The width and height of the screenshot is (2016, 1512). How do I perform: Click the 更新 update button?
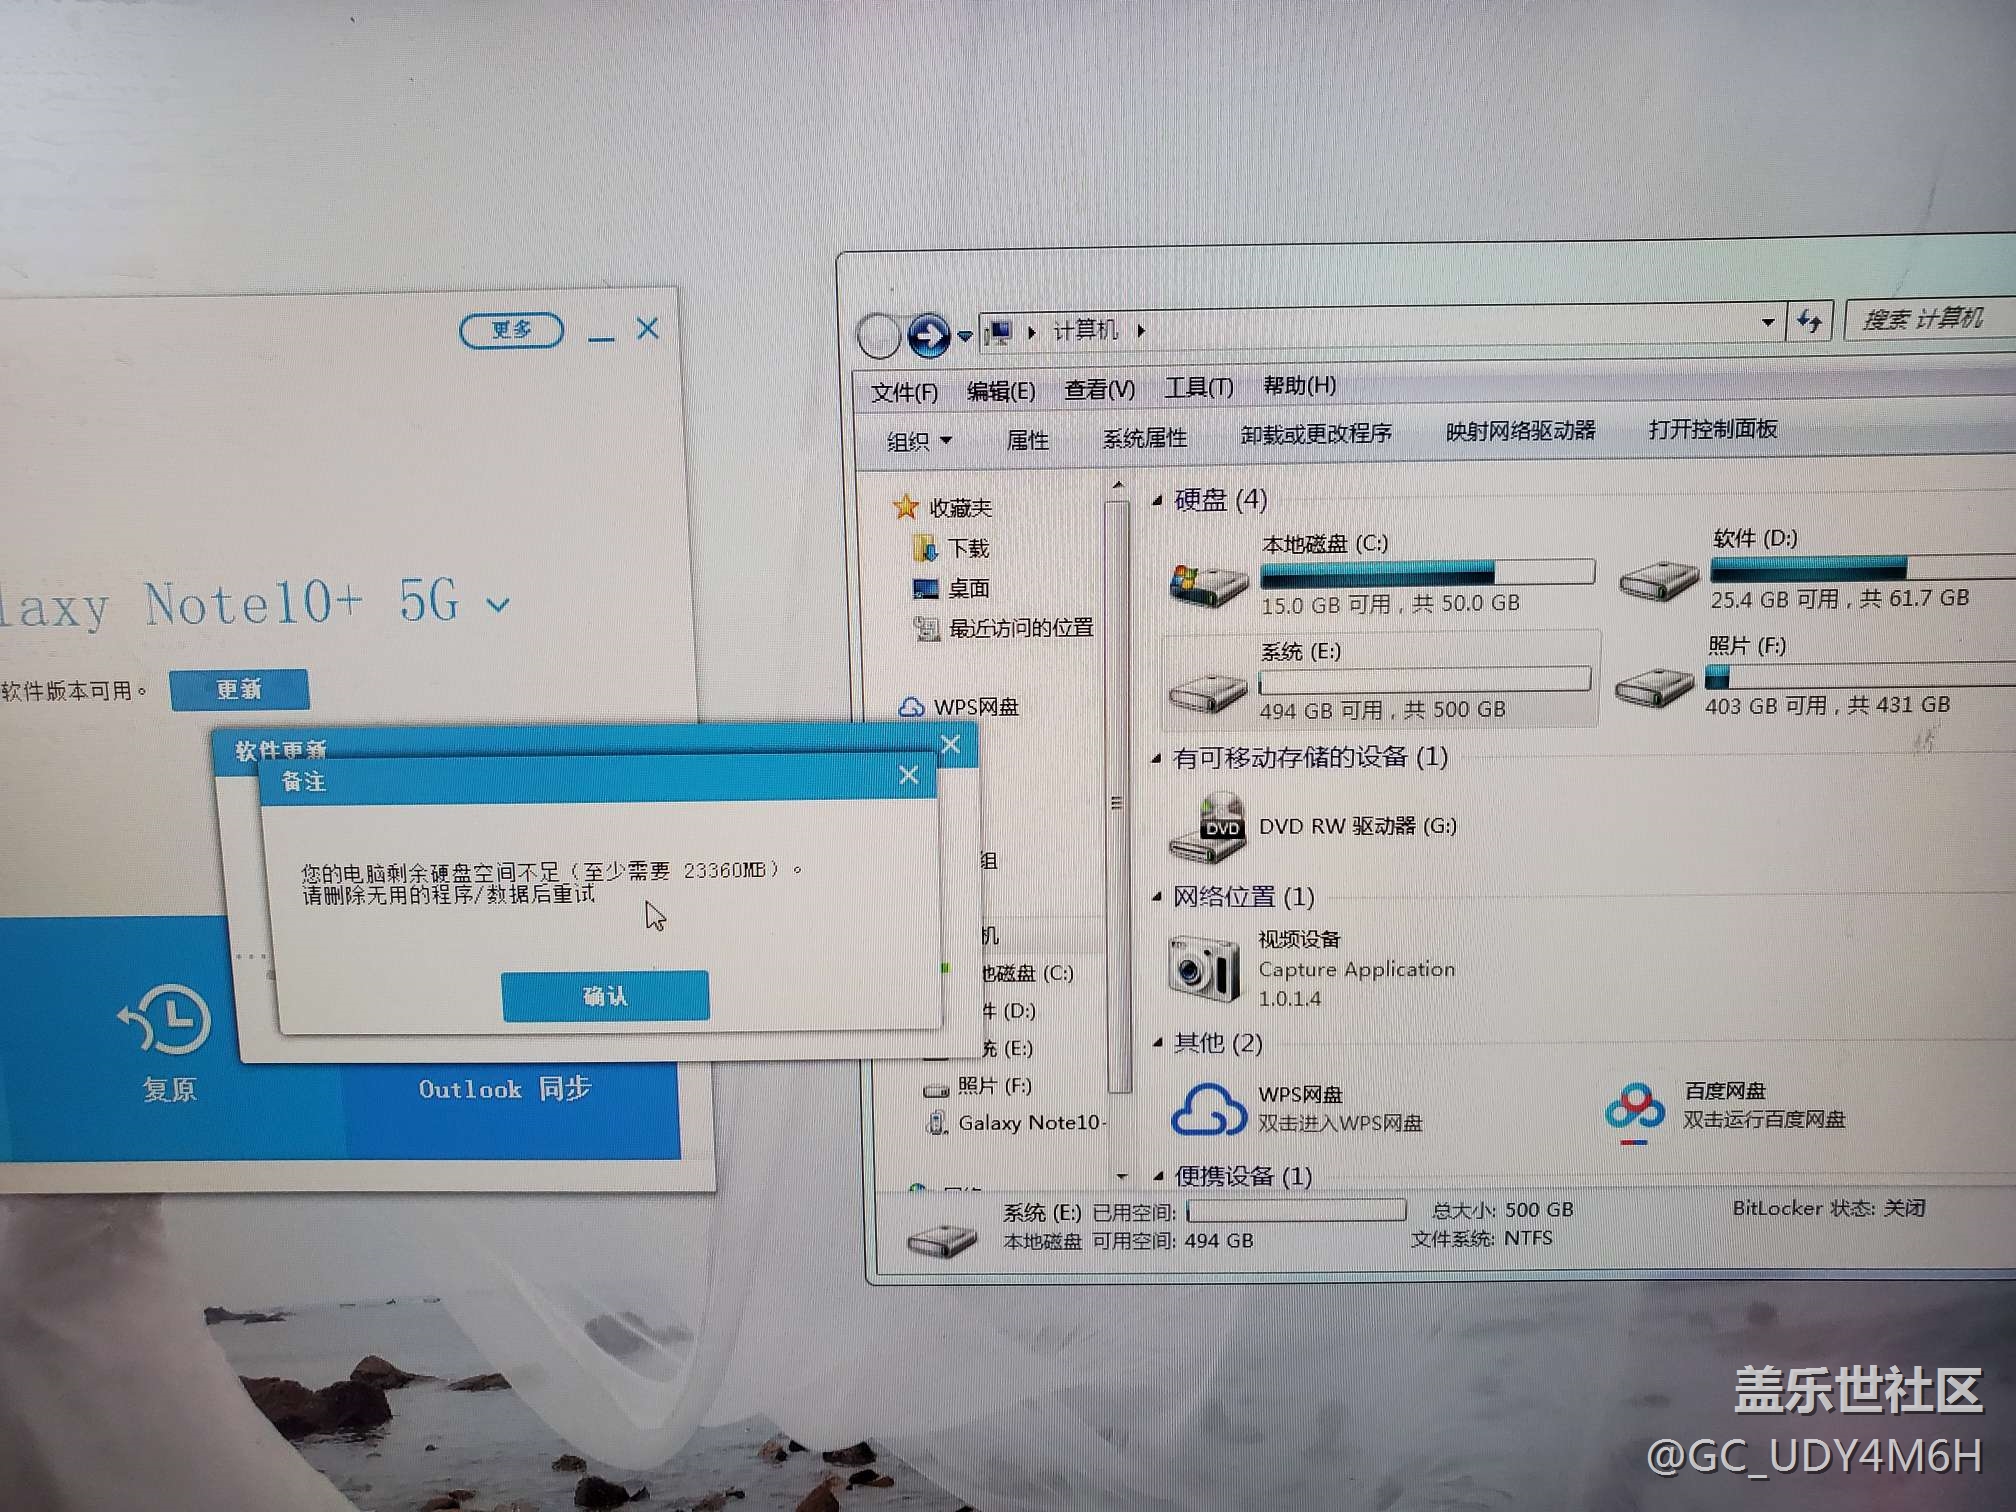[x=239, y=689]
